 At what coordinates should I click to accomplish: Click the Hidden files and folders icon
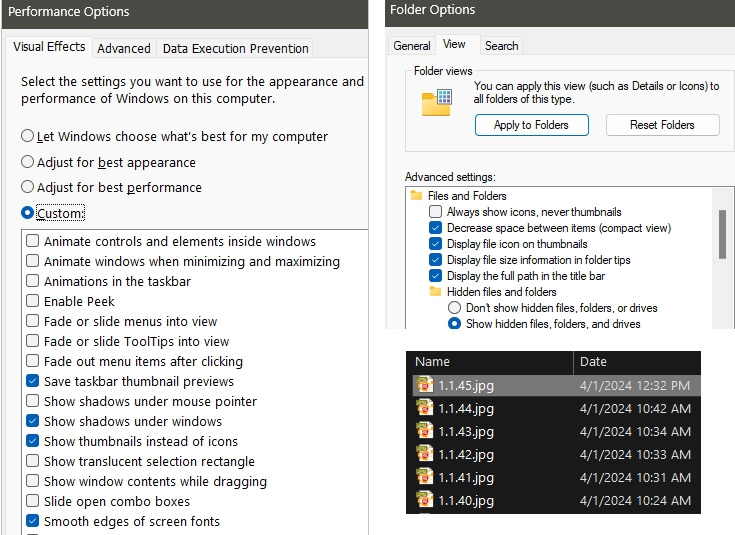click(x=435, y=291)
